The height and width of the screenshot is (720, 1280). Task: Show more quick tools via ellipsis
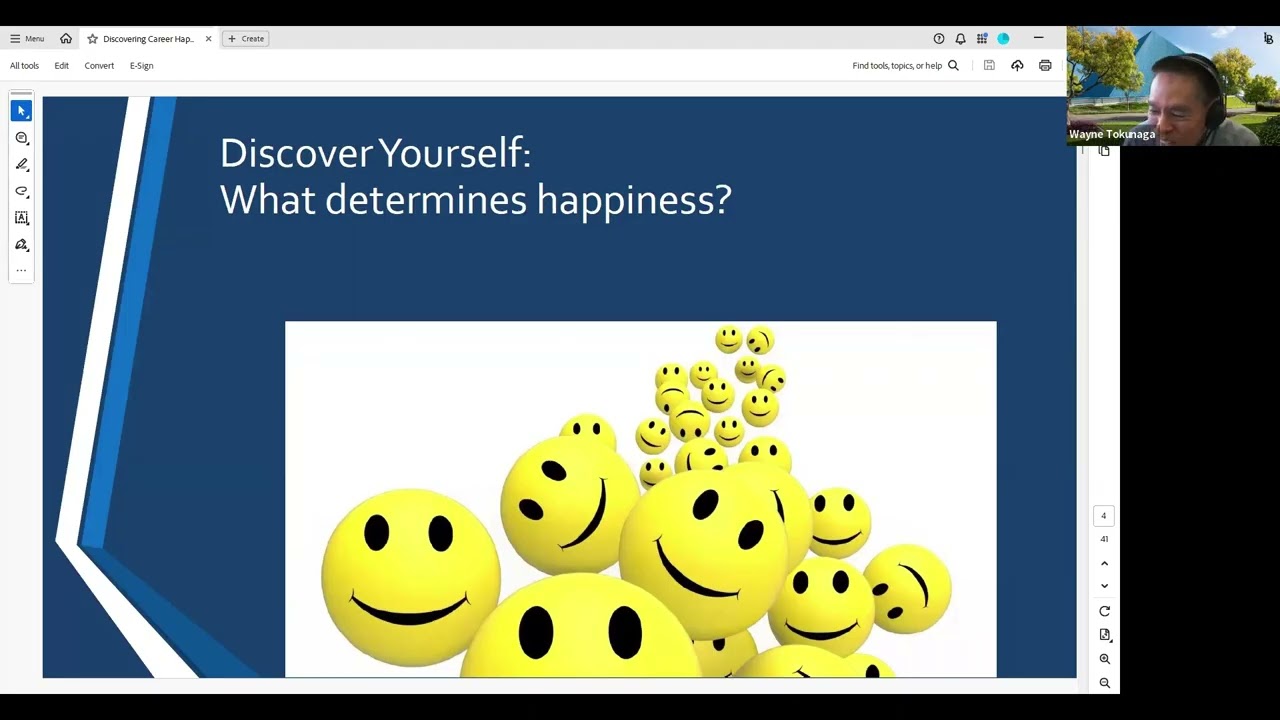coord(21,270)
